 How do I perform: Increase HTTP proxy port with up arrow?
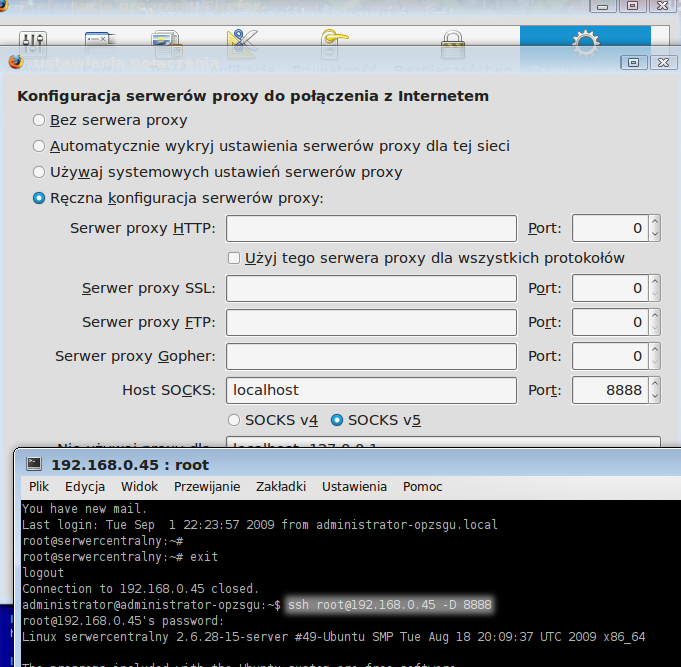tap(655, 221)
